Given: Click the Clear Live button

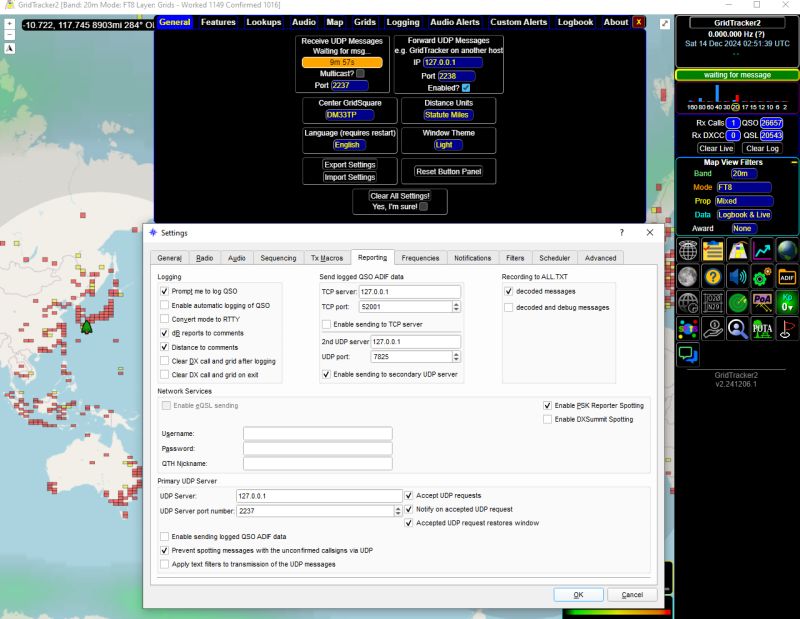Looking at the screenshot, I should point(716,148).
